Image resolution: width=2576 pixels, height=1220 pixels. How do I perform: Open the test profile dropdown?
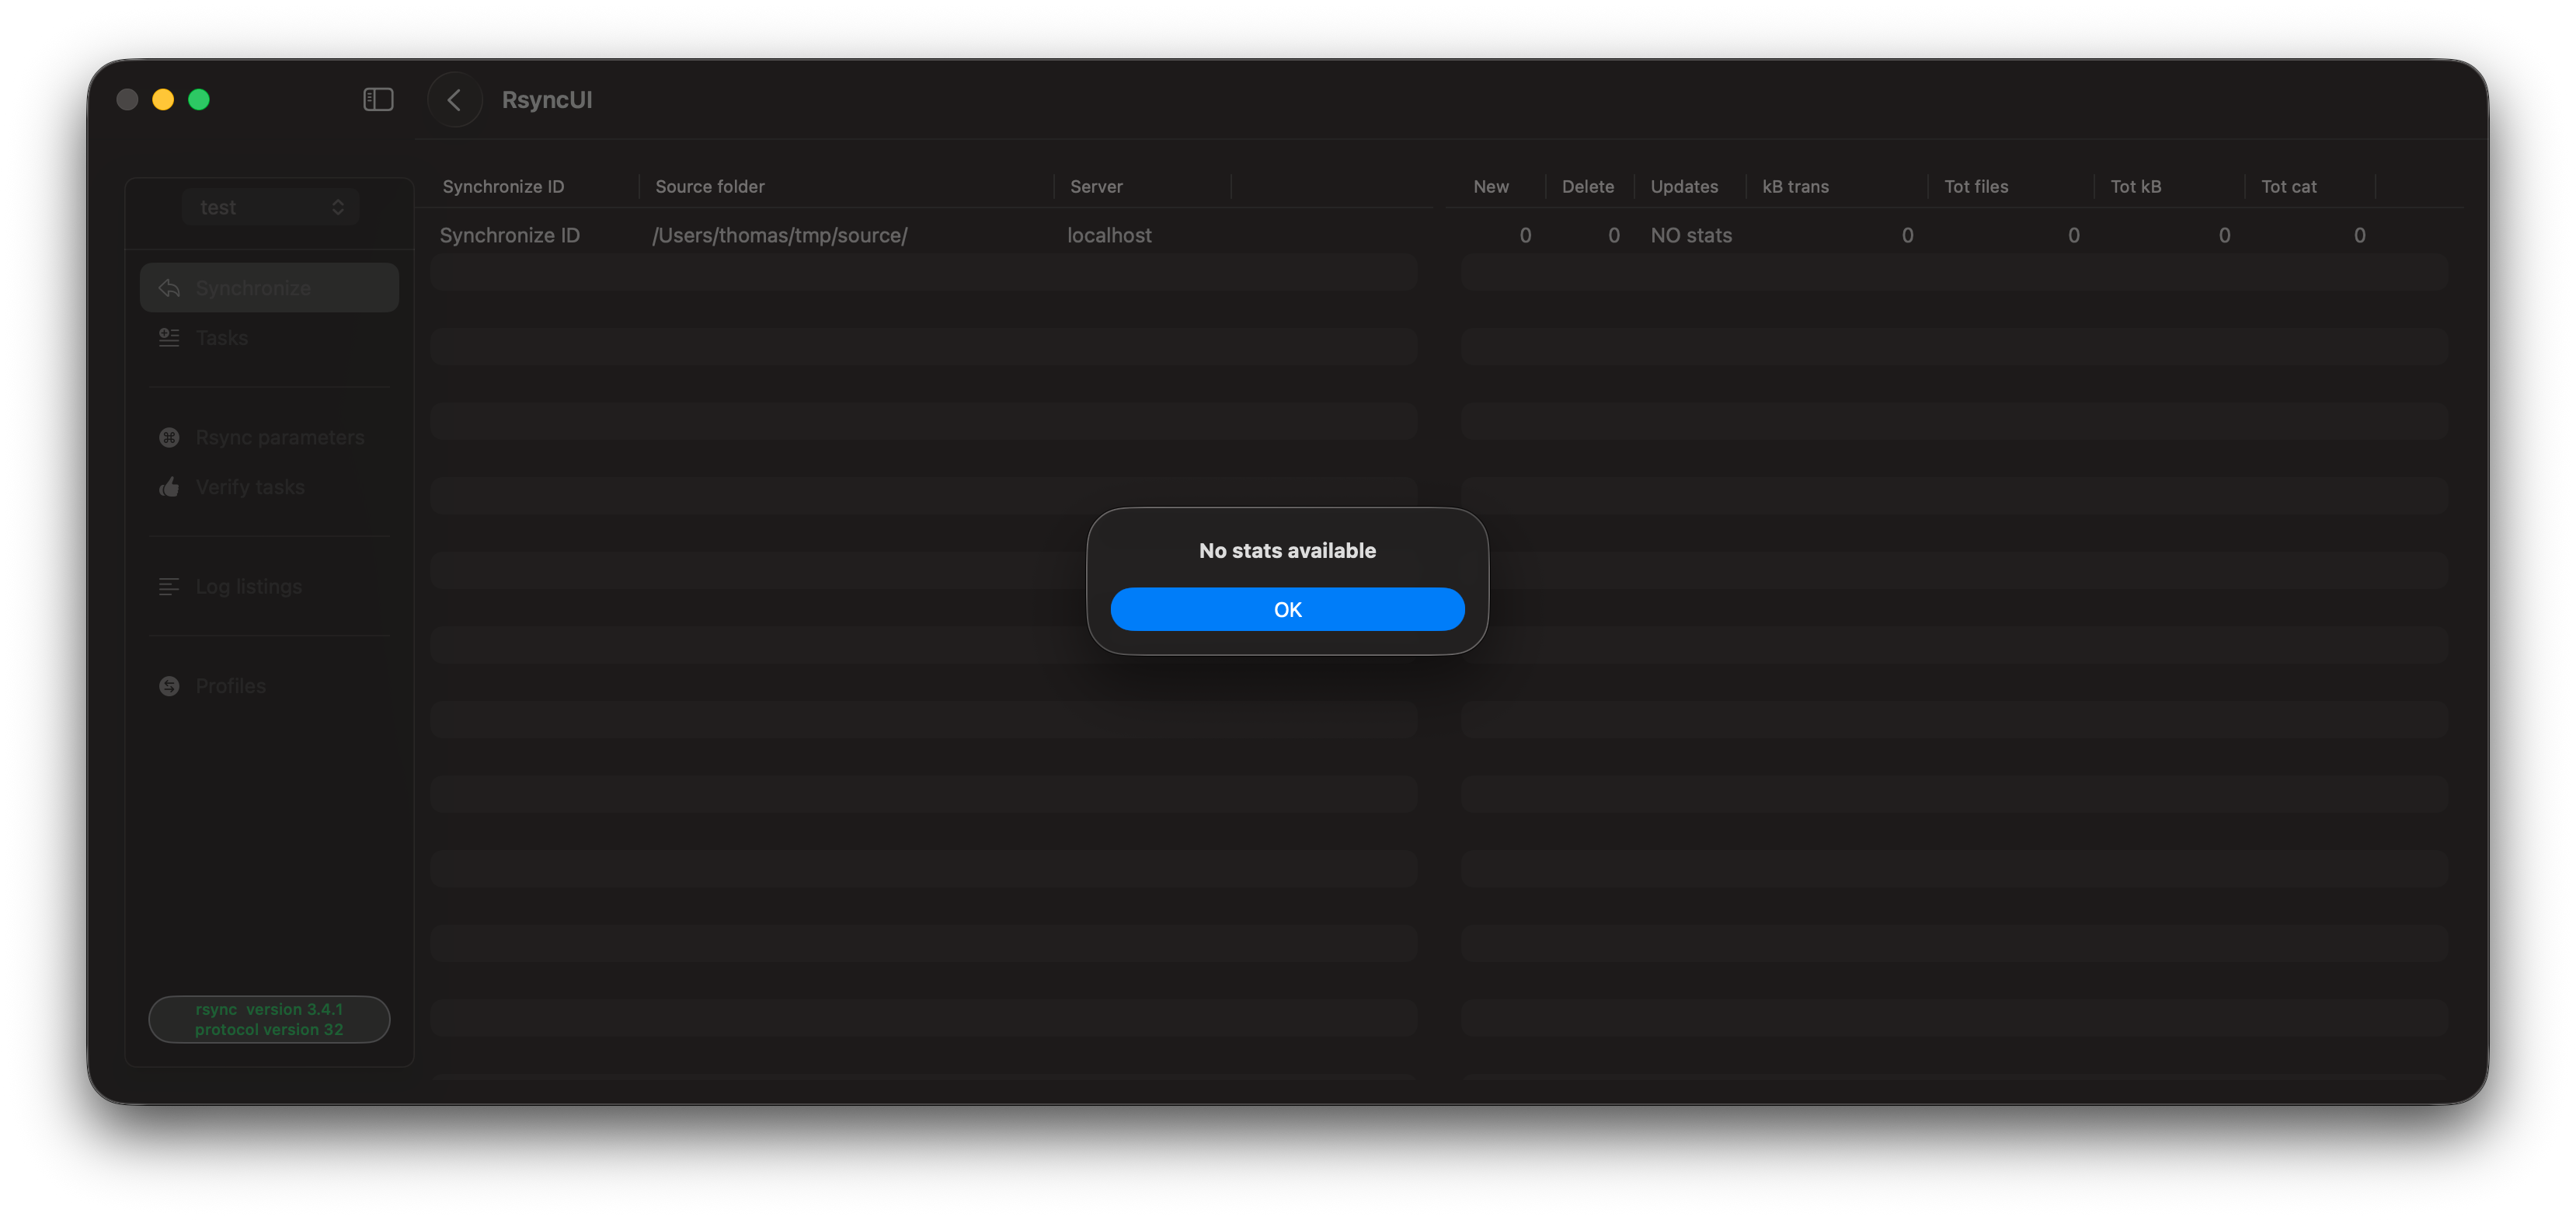pos(270,207)
